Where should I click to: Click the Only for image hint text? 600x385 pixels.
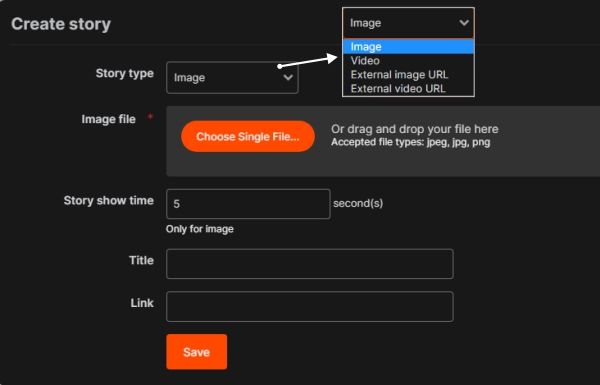[x=200, y=229]
